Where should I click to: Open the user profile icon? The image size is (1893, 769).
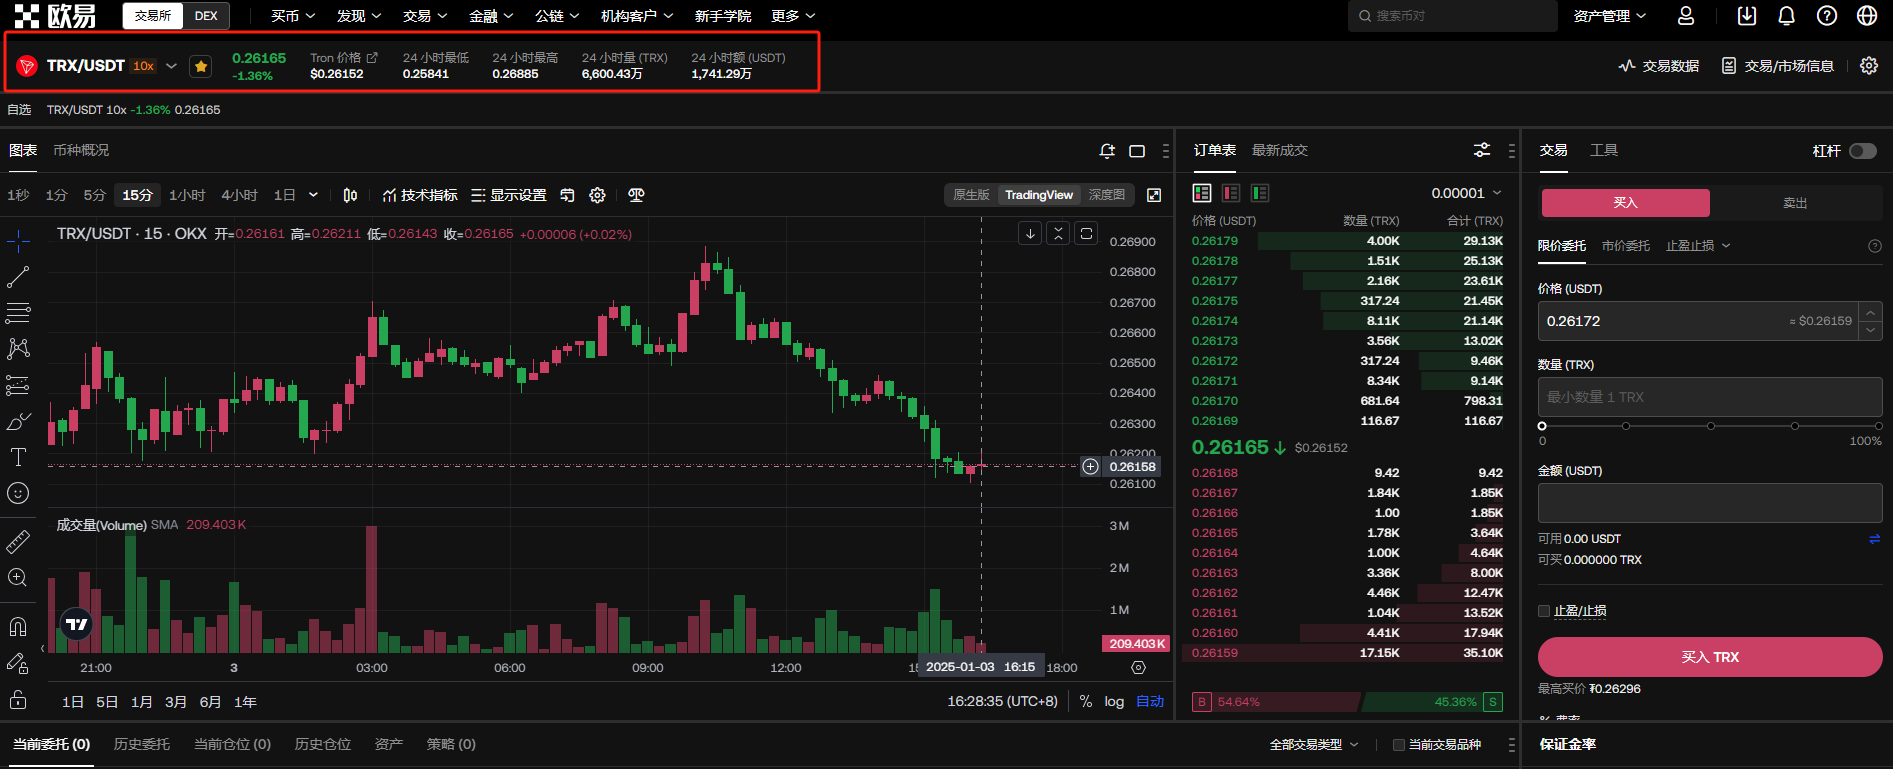click(x=1686, y=16)
